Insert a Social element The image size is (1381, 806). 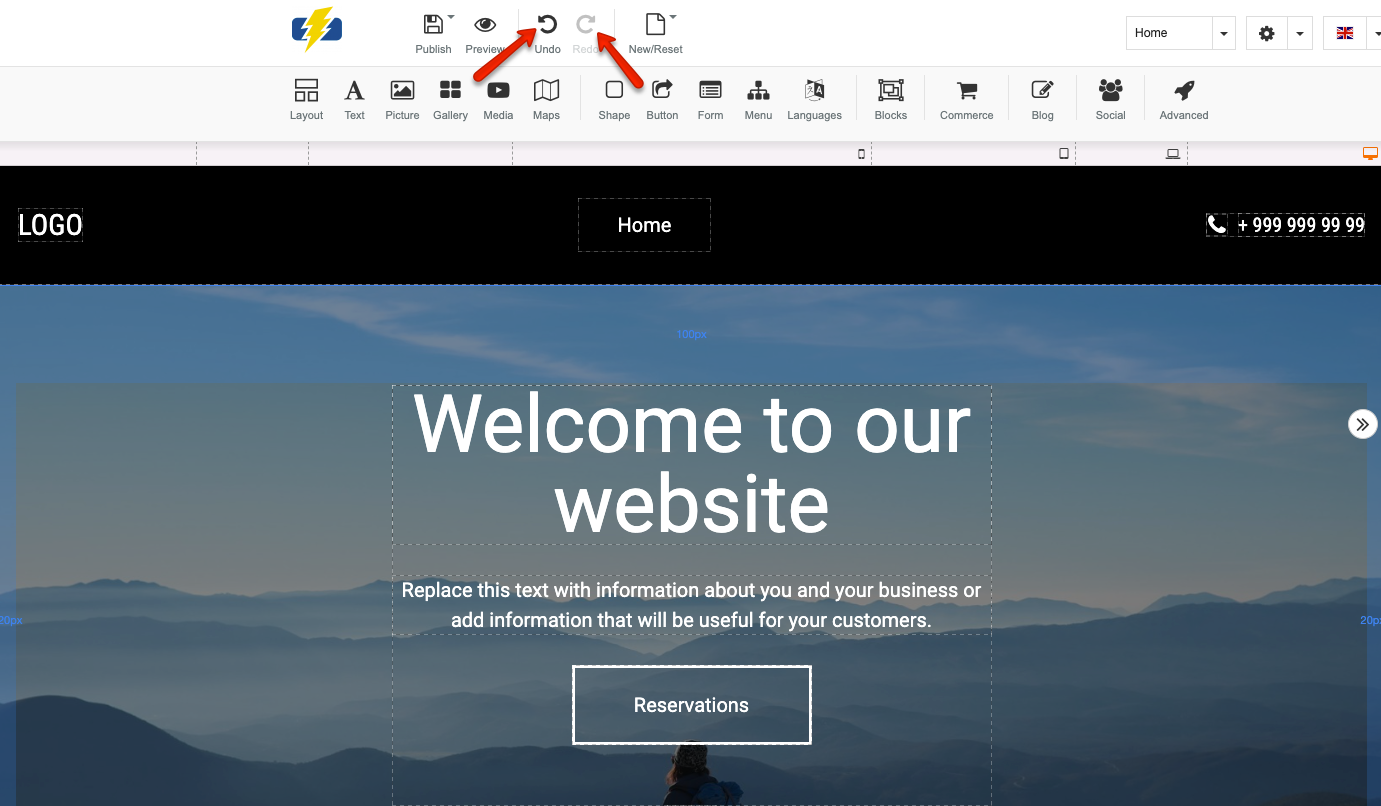(x=1110, y=97)
